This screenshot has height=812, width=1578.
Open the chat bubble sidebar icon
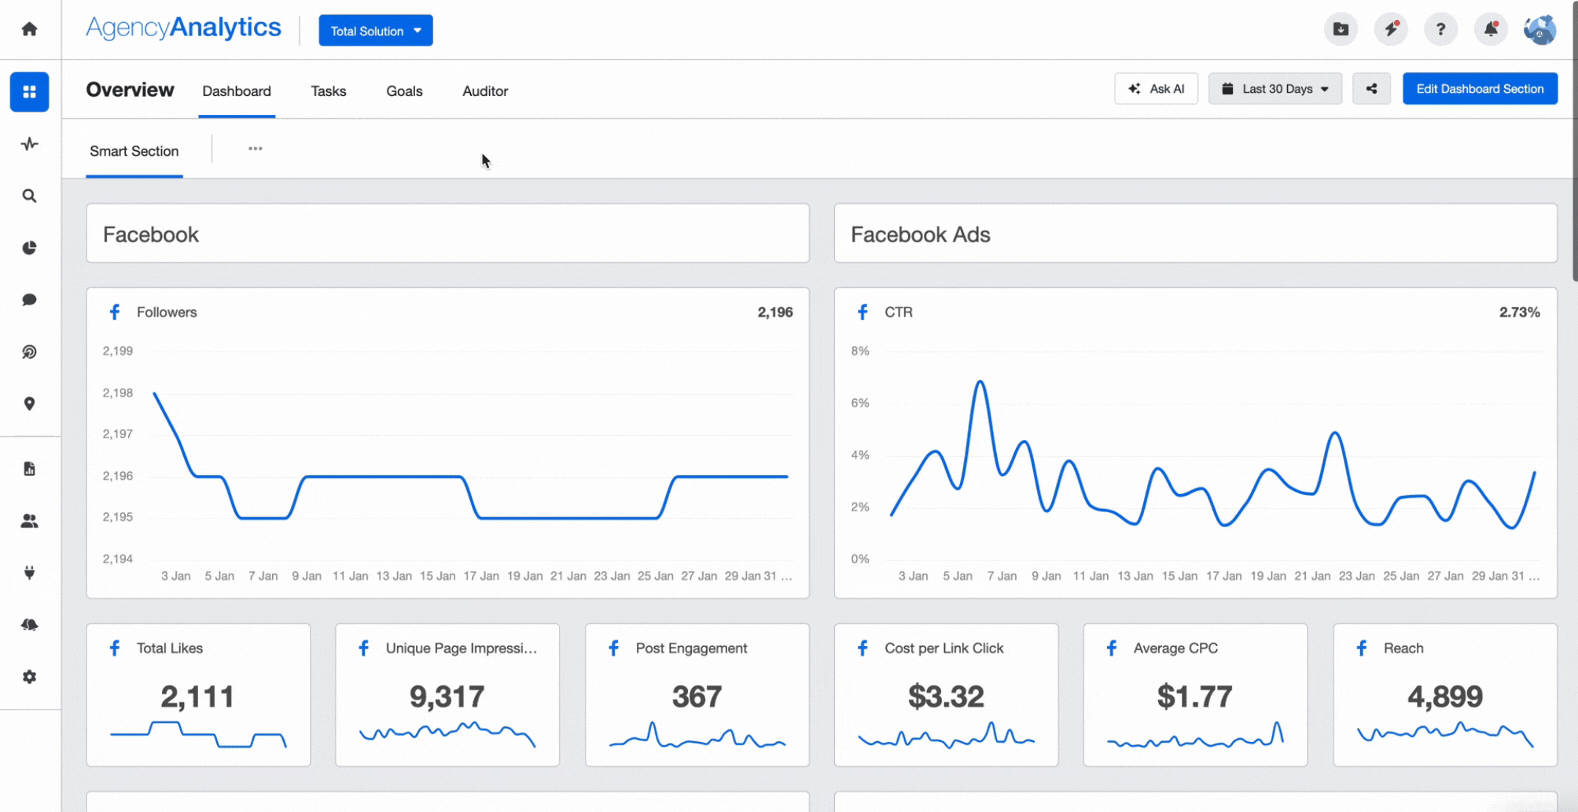[29, 300]
